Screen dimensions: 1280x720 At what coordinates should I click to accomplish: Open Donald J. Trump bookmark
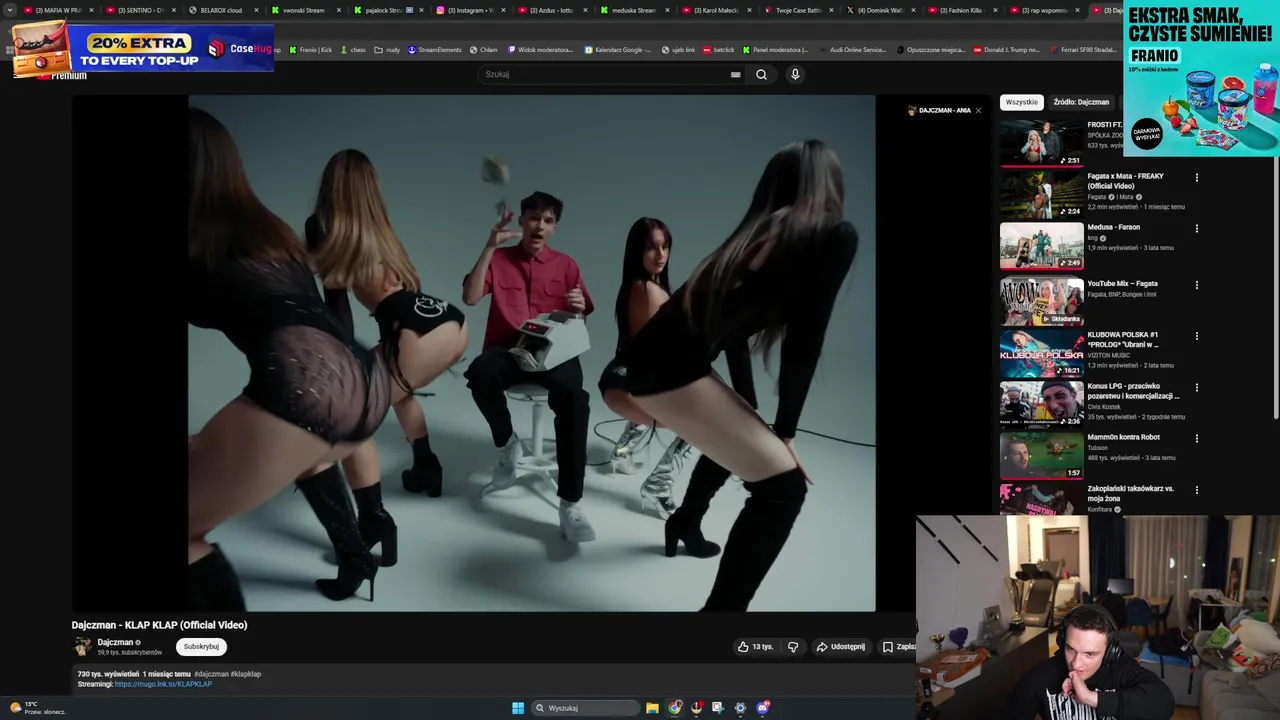pyautogui.click(x=1007, y=50)
